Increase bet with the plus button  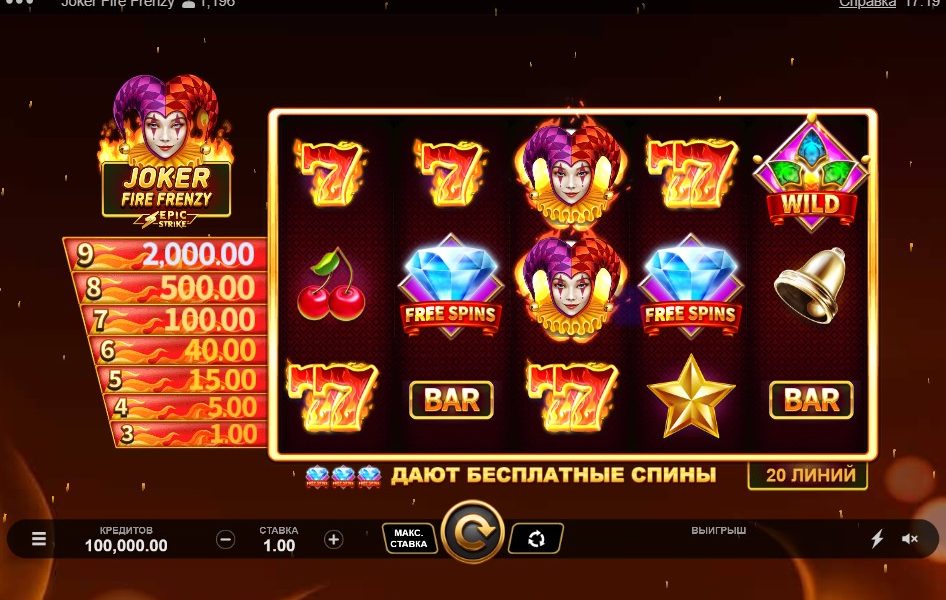tap(334, 539)
